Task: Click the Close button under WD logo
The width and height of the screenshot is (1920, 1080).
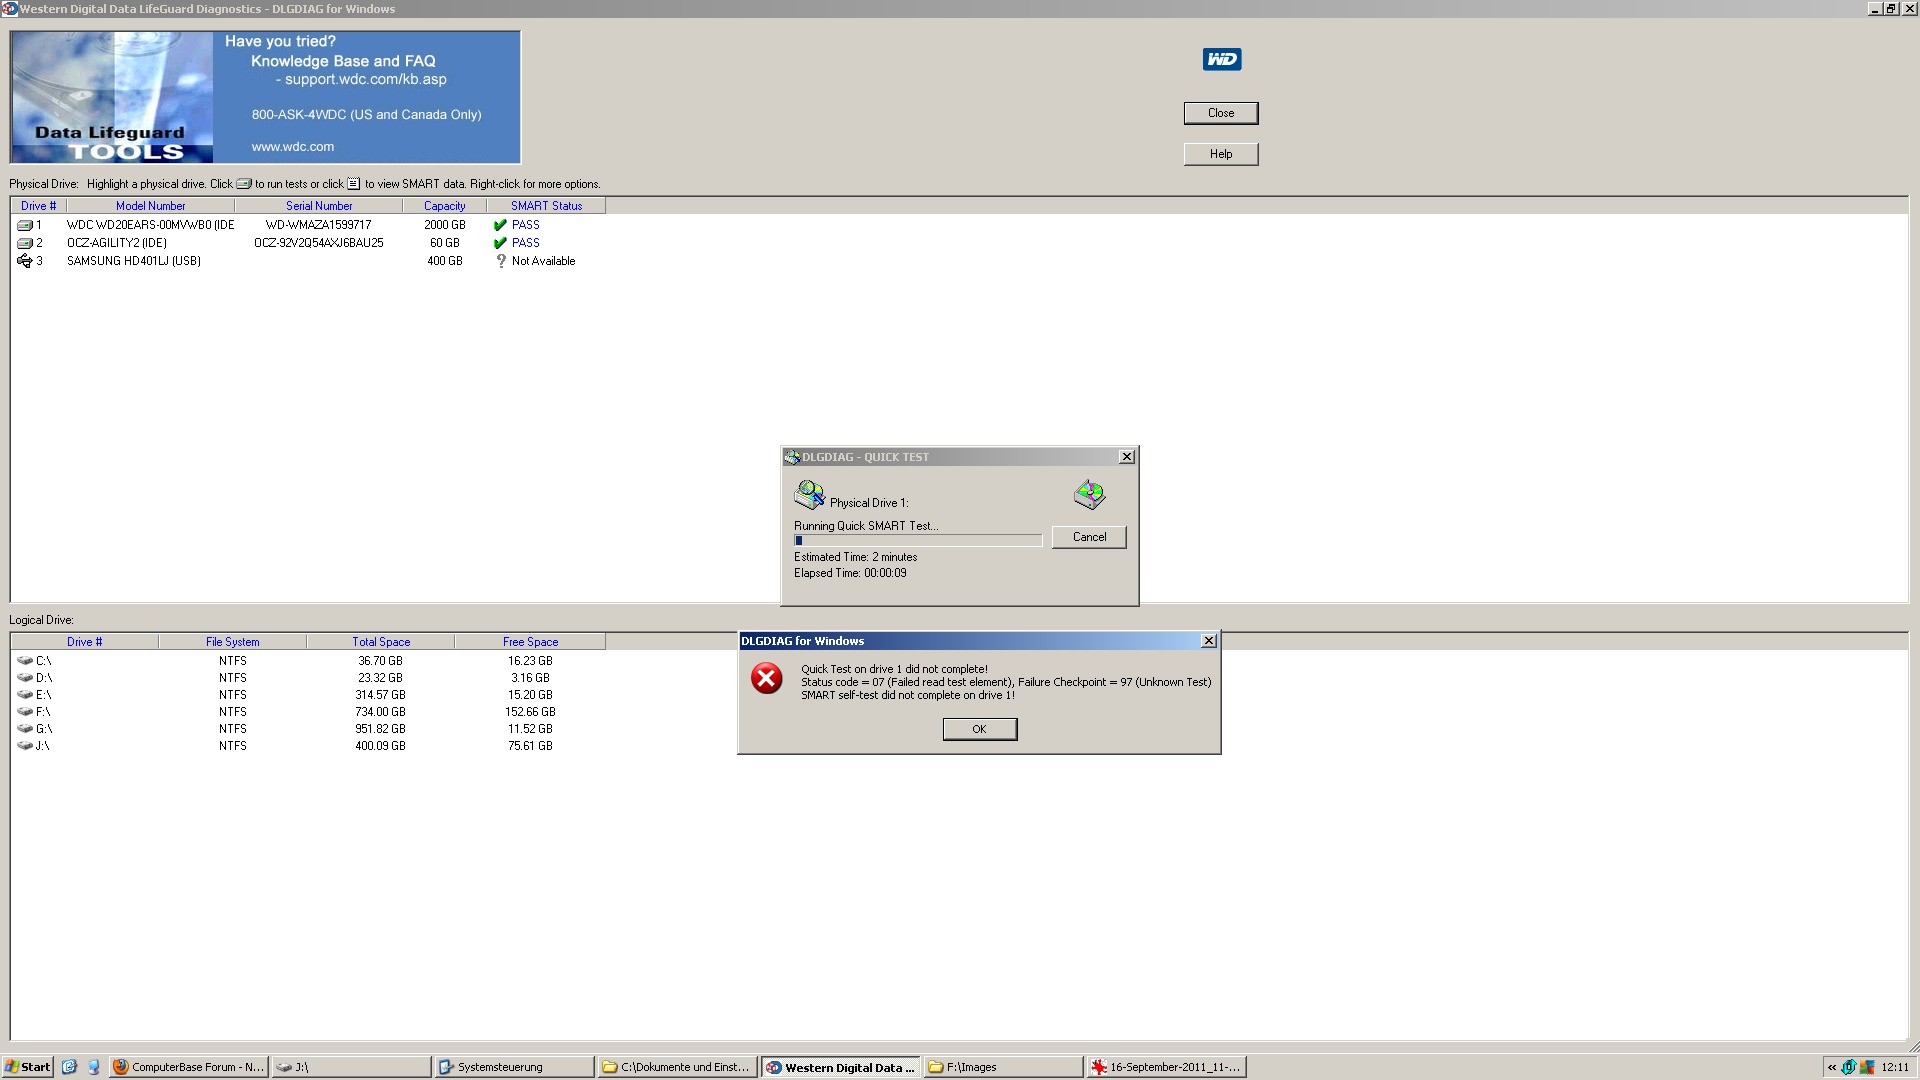Action: point(1221,113)
